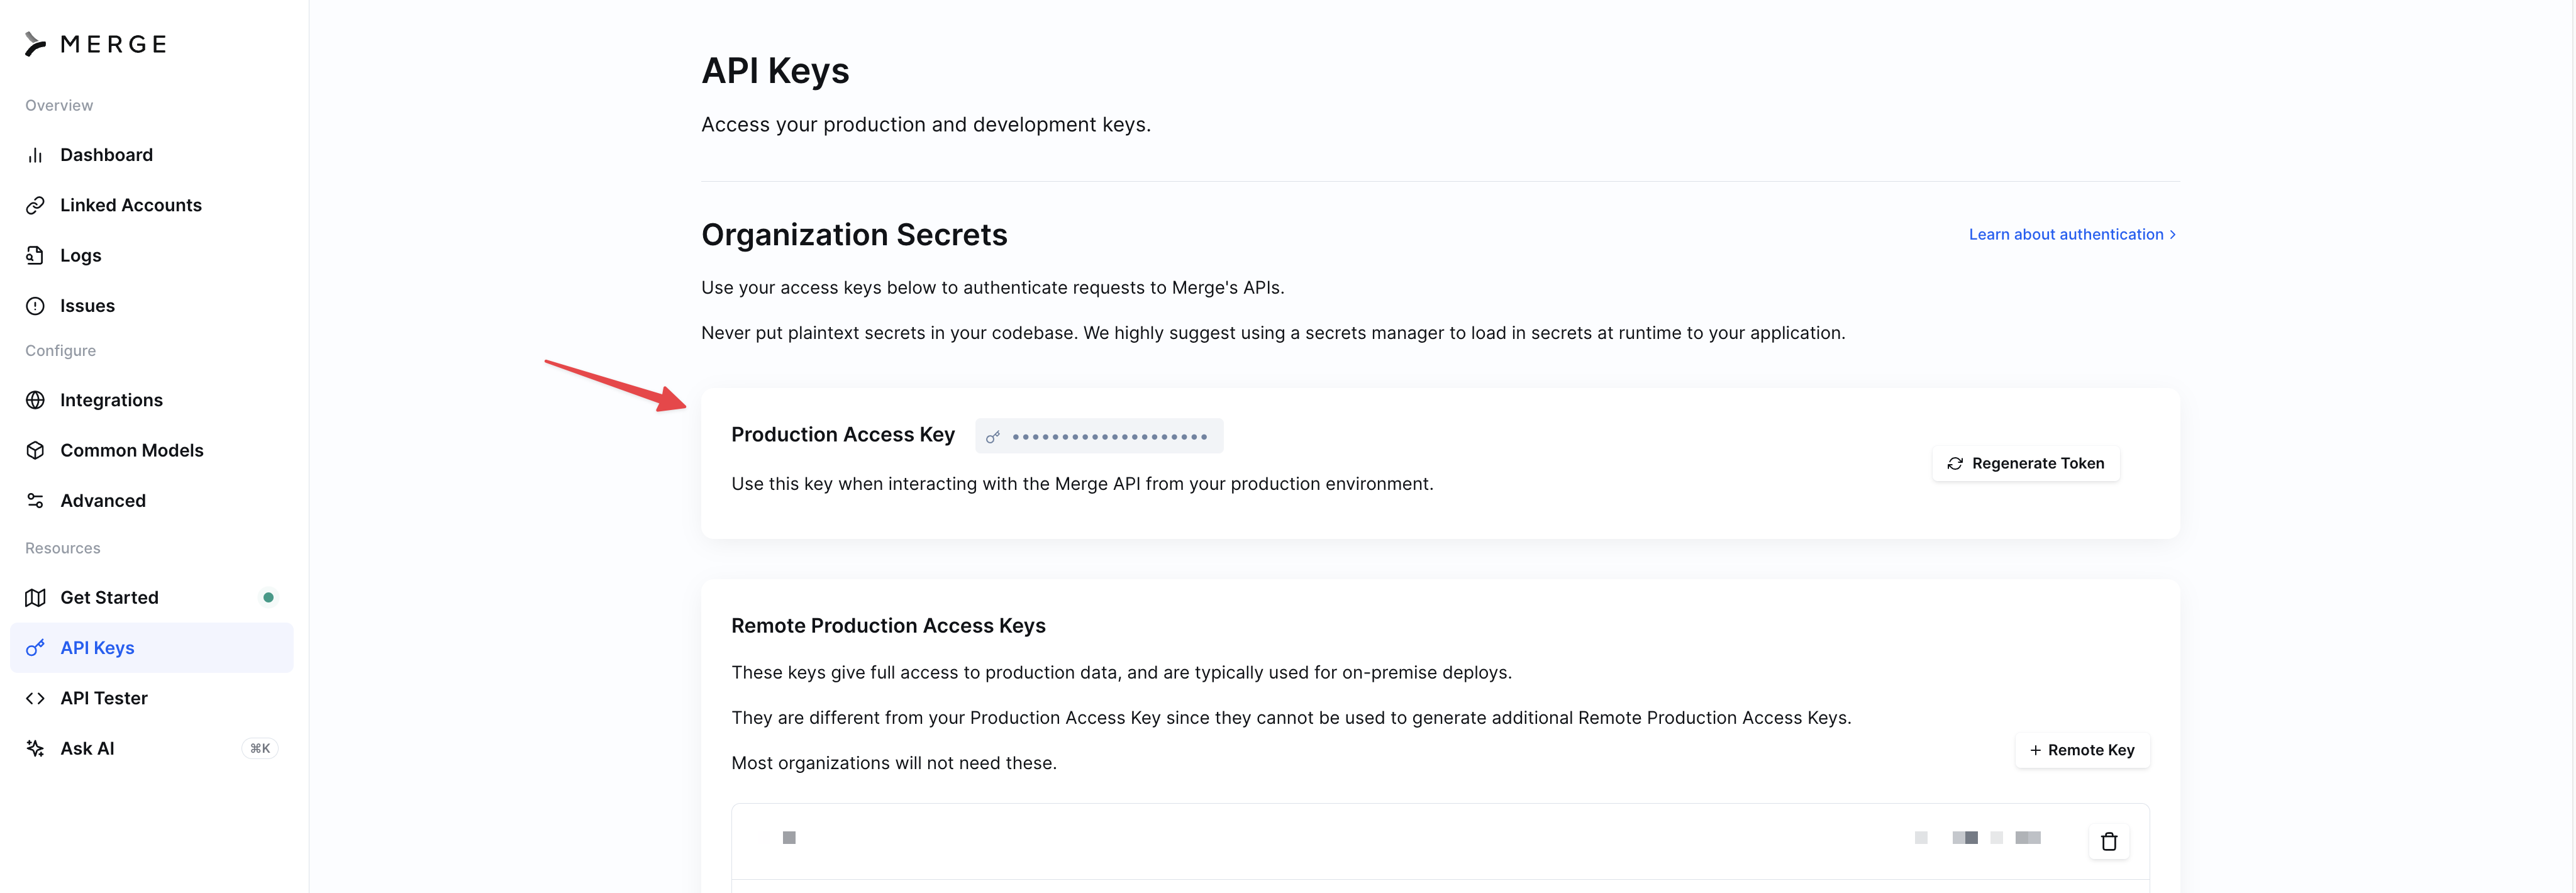Click the Merge logo icon
This screenshot has height=893, width=2576.
(36, 44)
